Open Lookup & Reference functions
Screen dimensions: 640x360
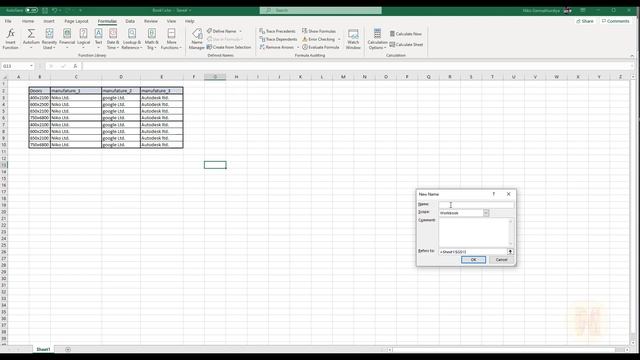132,39
